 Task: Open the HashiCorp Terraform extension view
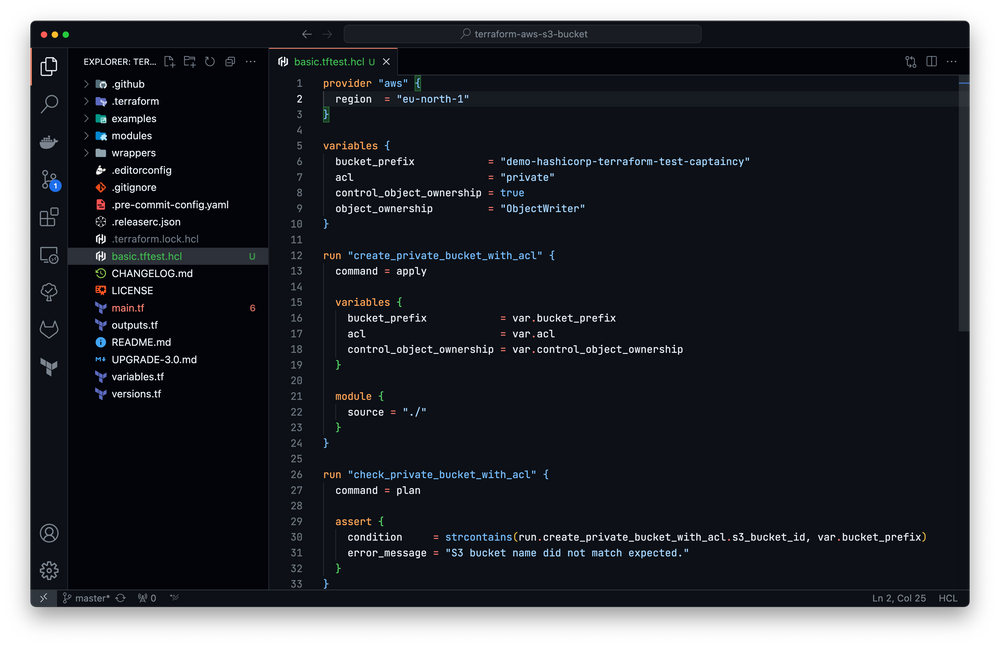click(49, 366)
